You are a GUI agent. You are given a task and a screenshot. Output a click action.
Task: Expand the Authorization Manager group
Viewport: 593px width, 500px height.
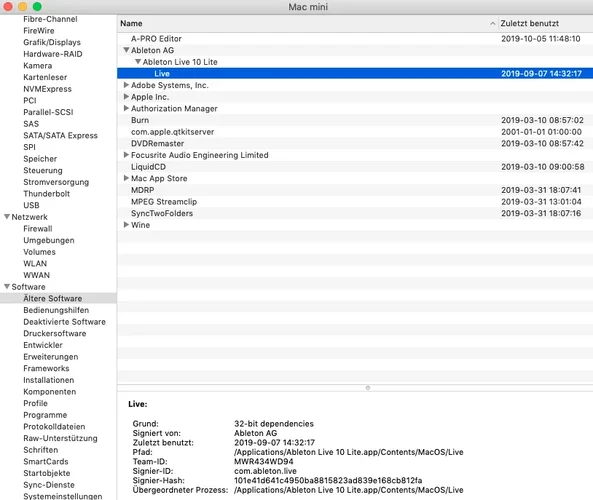pyautogui.click(x=126, y=108)
